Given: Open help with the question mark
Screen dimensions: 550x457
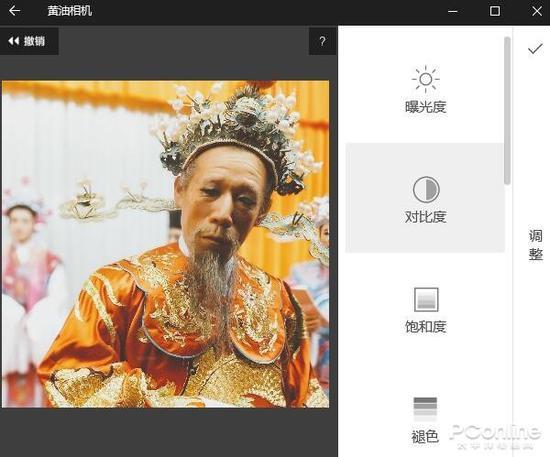Looking at the screenshot, I should click(322, 41).
